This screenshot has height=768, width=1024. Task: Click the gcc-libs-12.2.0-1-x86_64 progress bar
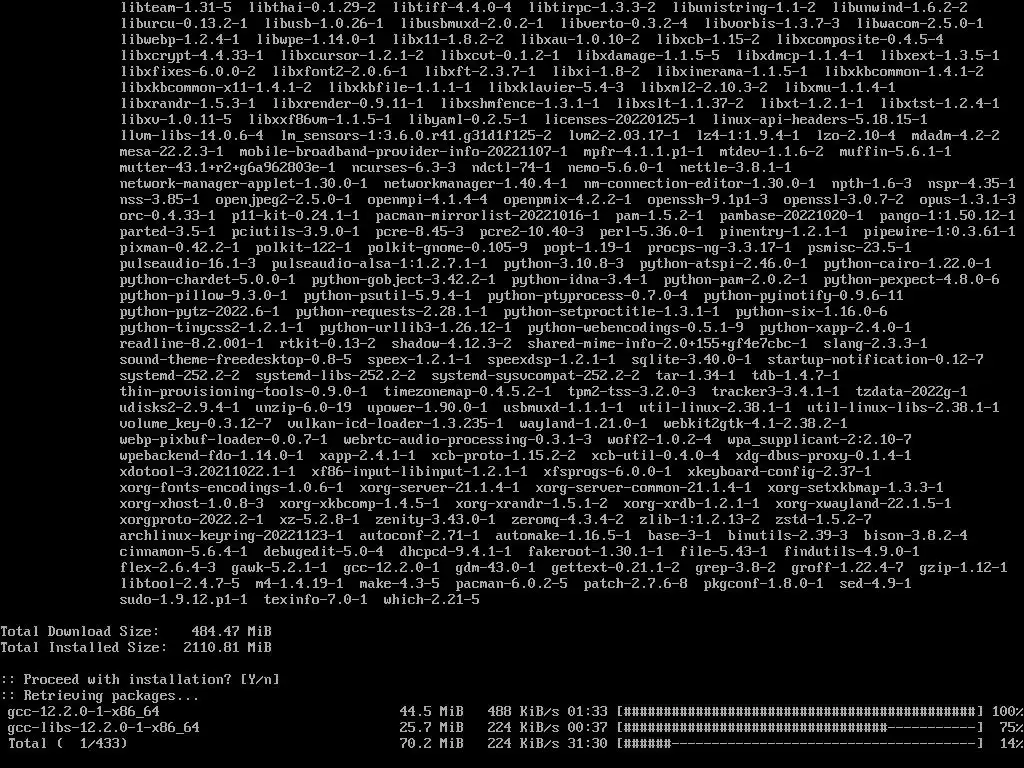click(x=800, y=728)
